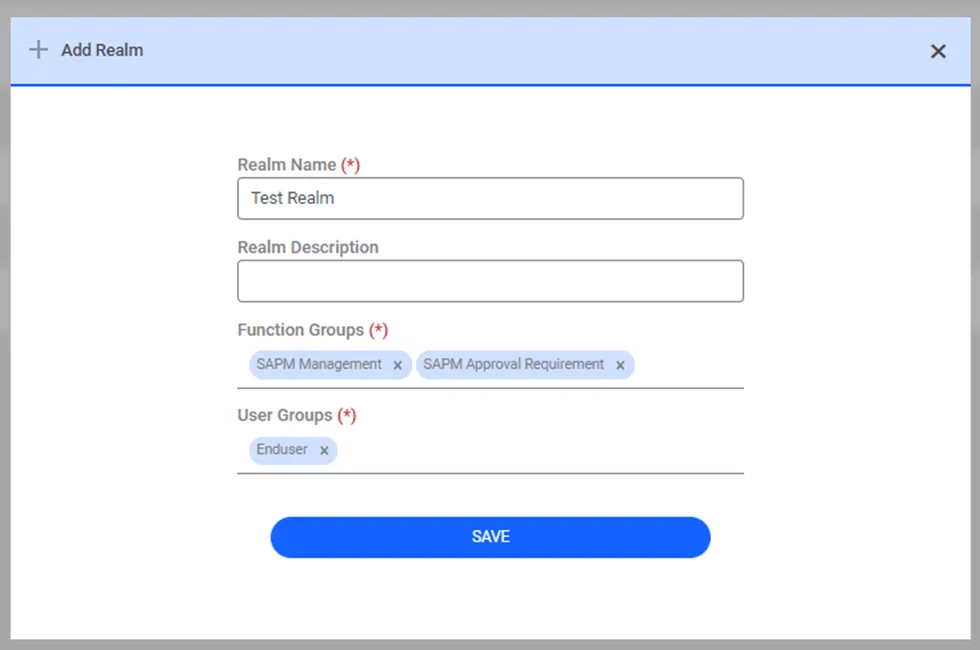Viewport: 980px width, 650px height.
Task: Close the Add Realm dialog
Action: pos(938,51)
